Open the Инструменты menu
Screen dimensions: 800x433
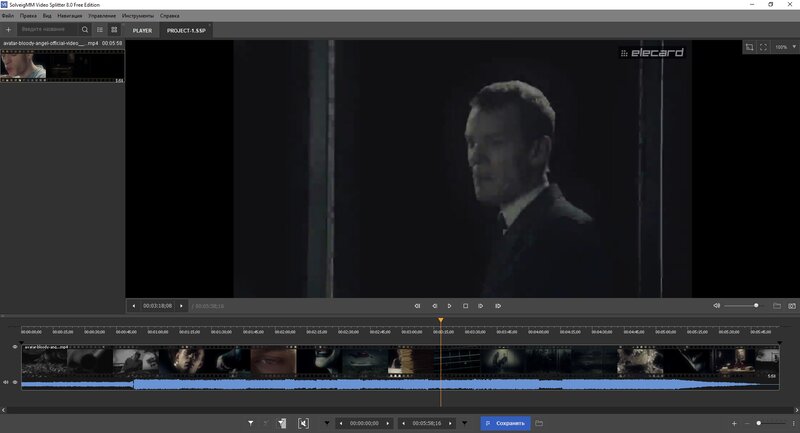(x=138, y=16)
